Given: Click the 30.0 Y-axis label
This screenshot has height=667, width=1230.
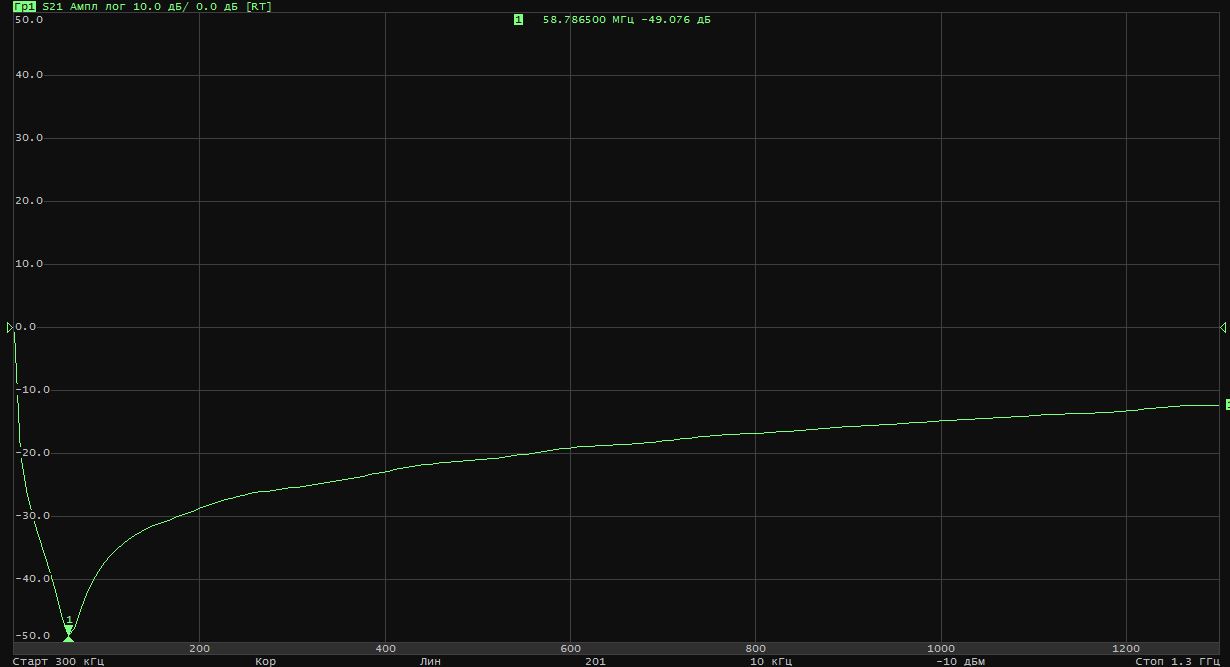Looking at the screenshot, I should 29,138.
